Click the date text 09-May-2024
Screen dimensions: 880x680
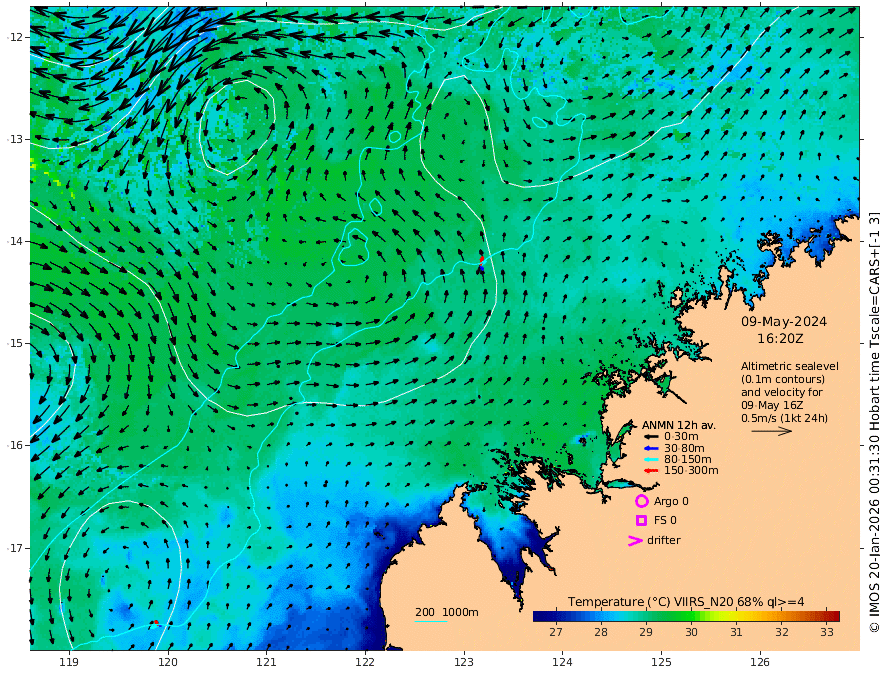click(x=784, y=322)
